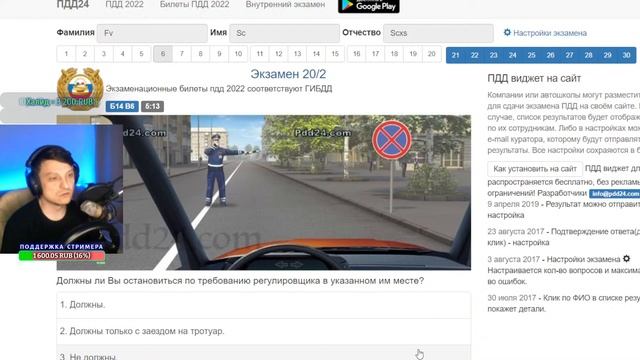Click the info@pdd24.com email badge

coord(615,193)
